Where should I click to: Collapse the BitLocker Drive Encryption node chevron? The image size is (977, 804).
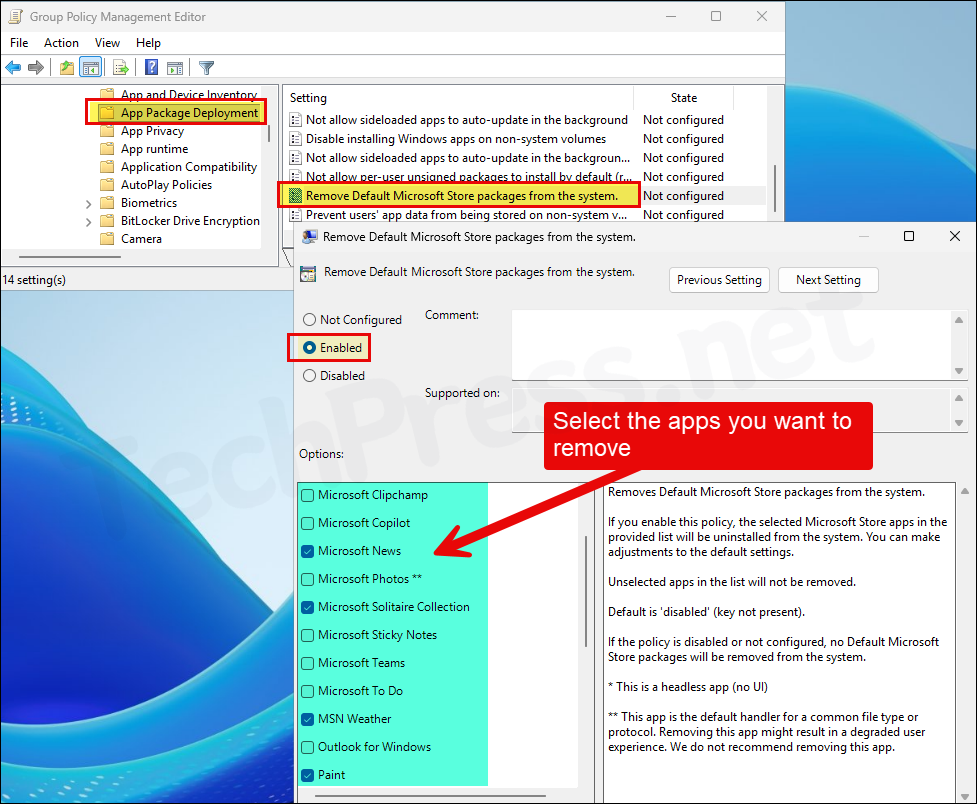(89, 220)
